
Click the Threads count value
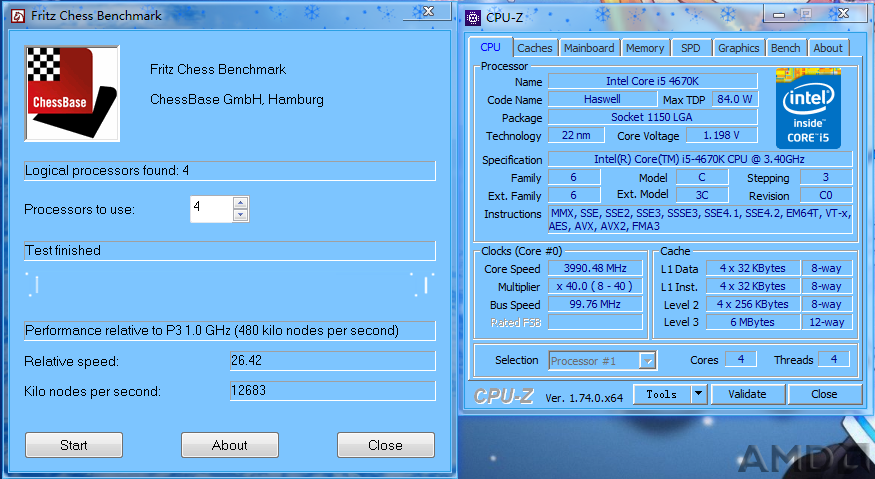click(x=834, y=359)
